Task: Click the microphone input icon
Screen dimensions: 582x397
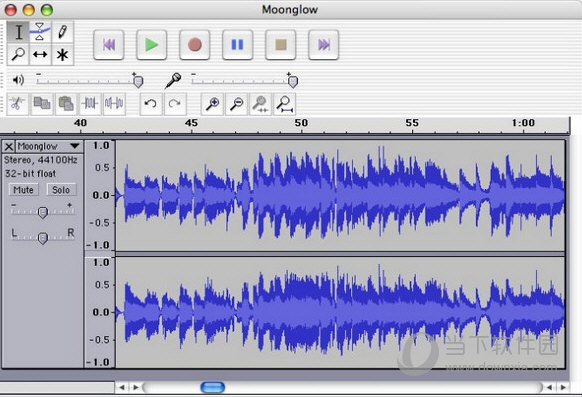Action: tap(173, 80)
